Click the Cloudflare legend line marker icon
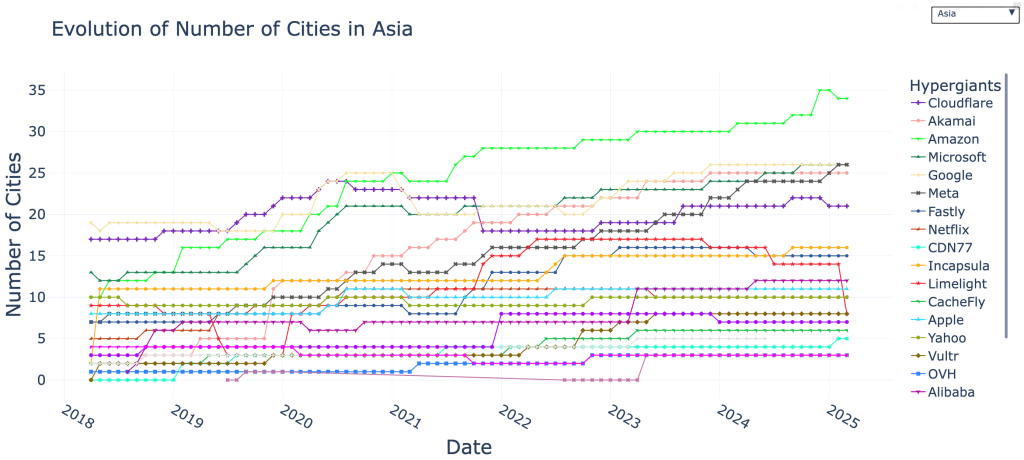Image resolution: width=1024 pixels, height=460 pixels. pyautogui.click(x=917, y=103)
